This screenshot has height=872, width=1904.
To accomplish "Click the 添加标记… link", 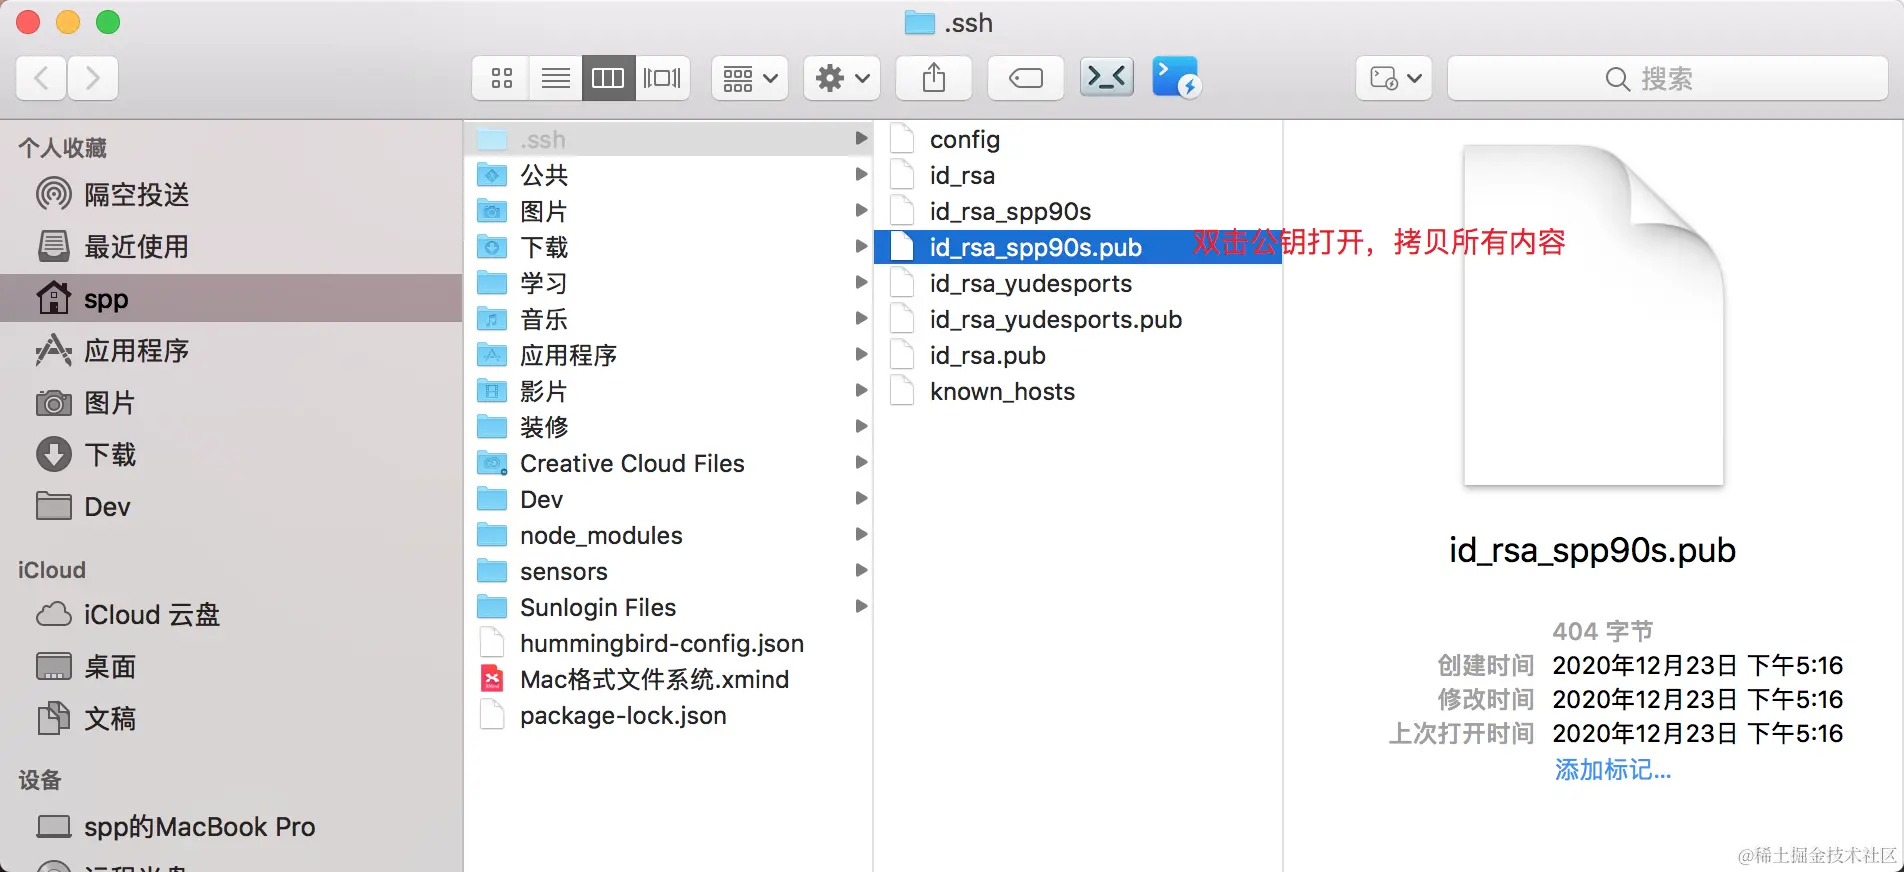I will pos(1612,769).
